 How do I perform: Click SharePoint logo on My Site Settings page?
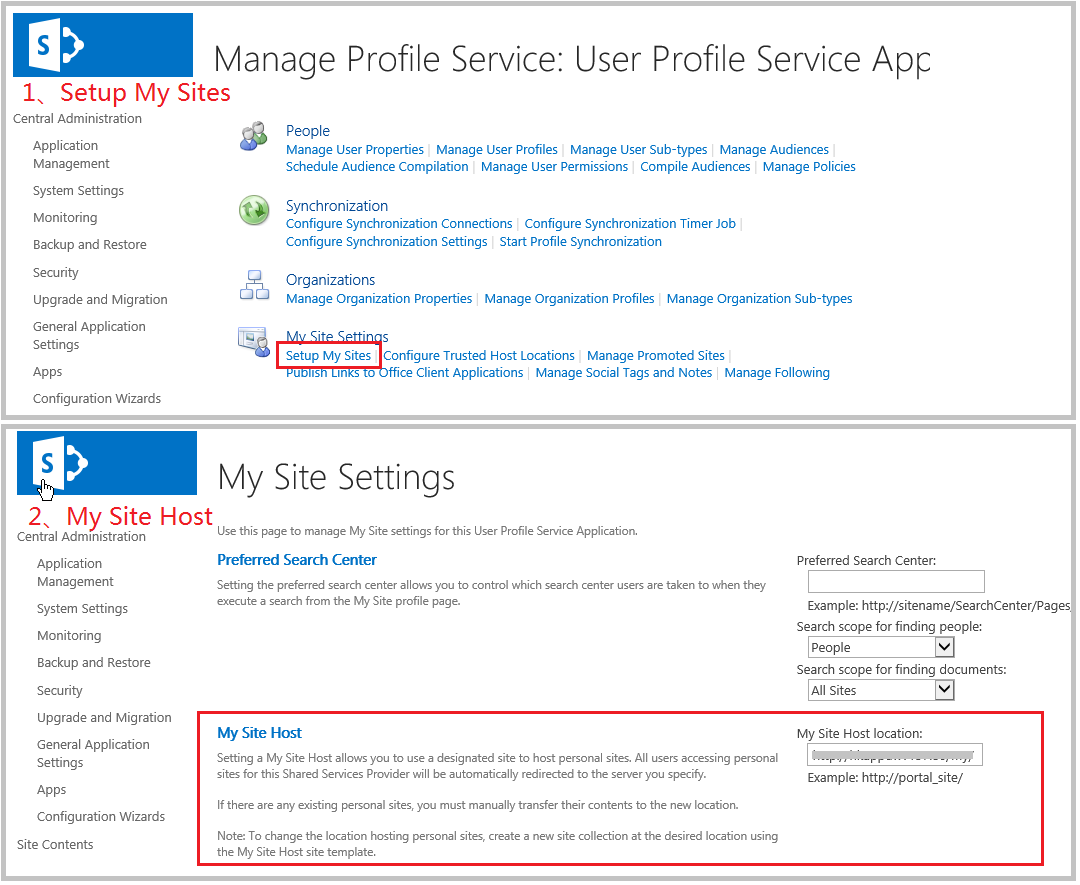[107, 463]
